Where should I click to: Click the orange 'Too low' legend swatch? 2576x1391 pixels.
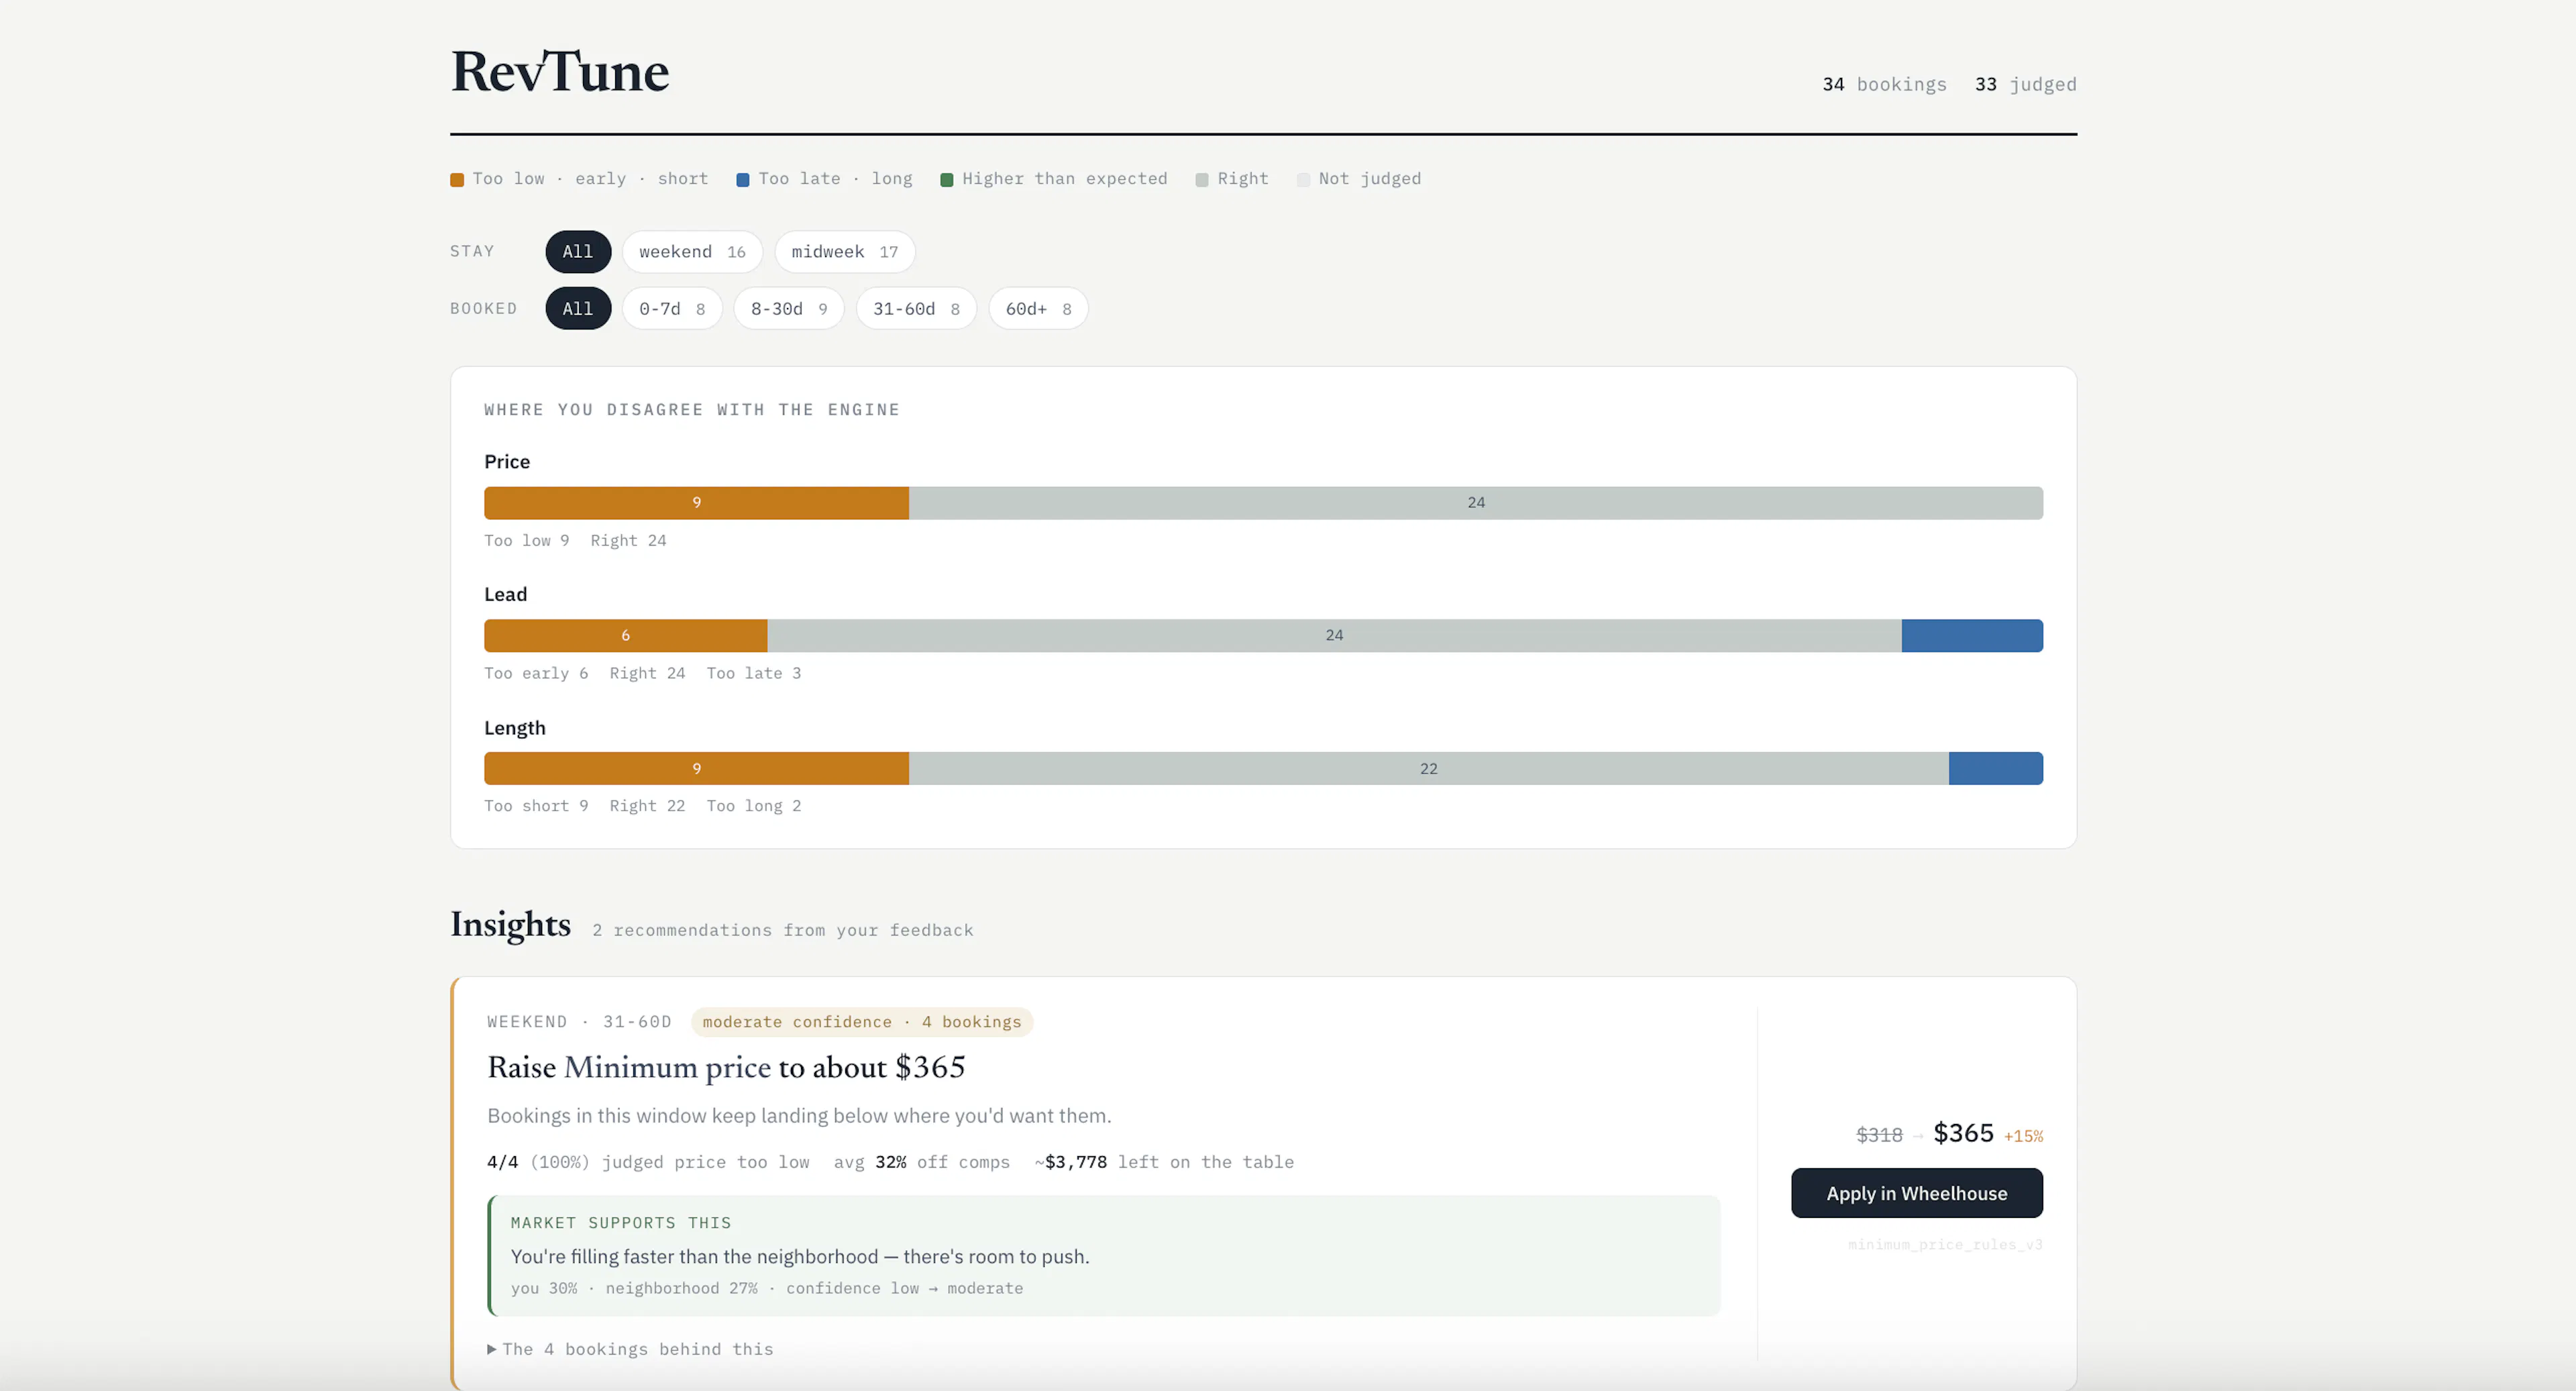(x=457, y=179)
